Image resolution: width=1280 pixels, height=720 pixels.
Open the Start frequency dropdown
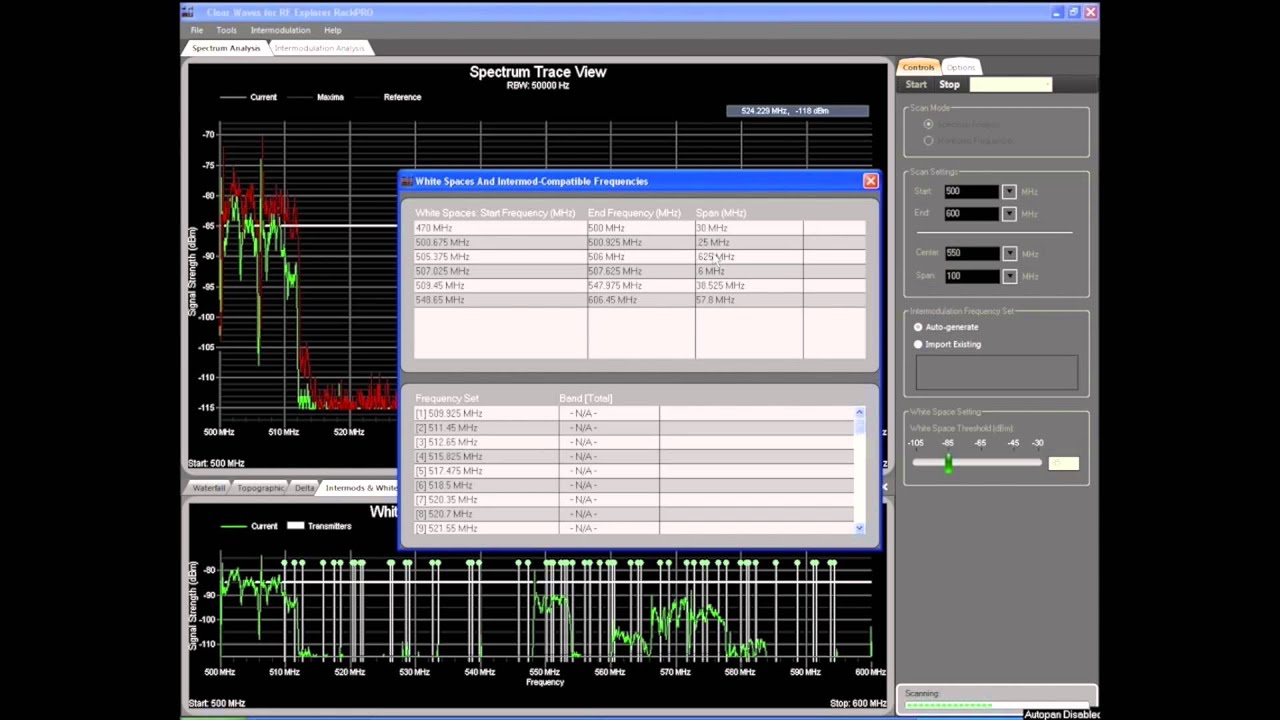pyautogui.click(x=1009, y=191)
